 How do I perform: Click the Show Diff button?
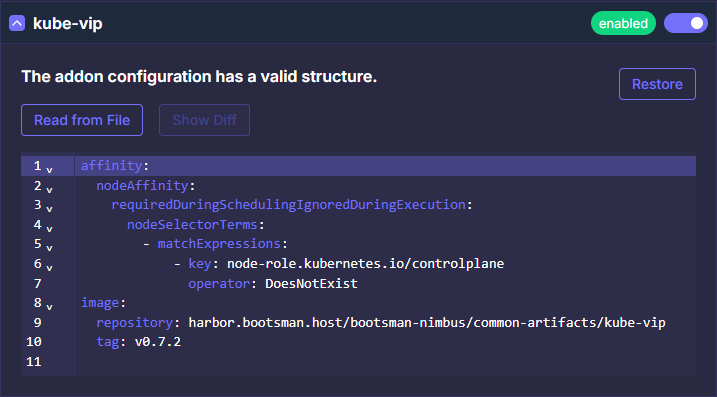pyautogui.click(x=204, y=120)
